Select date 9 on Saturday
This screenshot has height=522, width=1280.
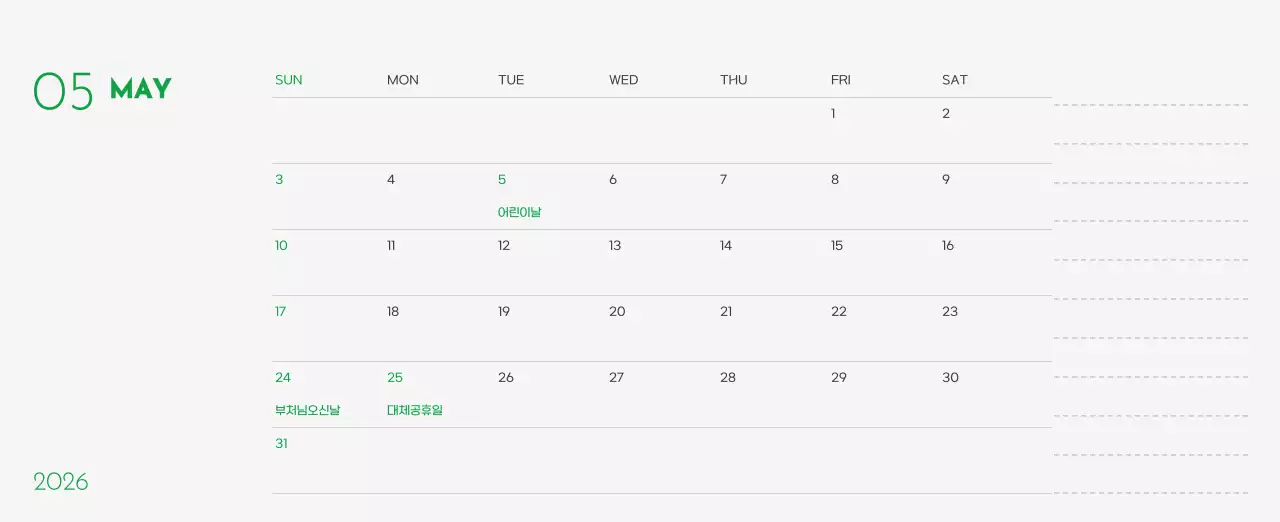[x=946, y=180]
